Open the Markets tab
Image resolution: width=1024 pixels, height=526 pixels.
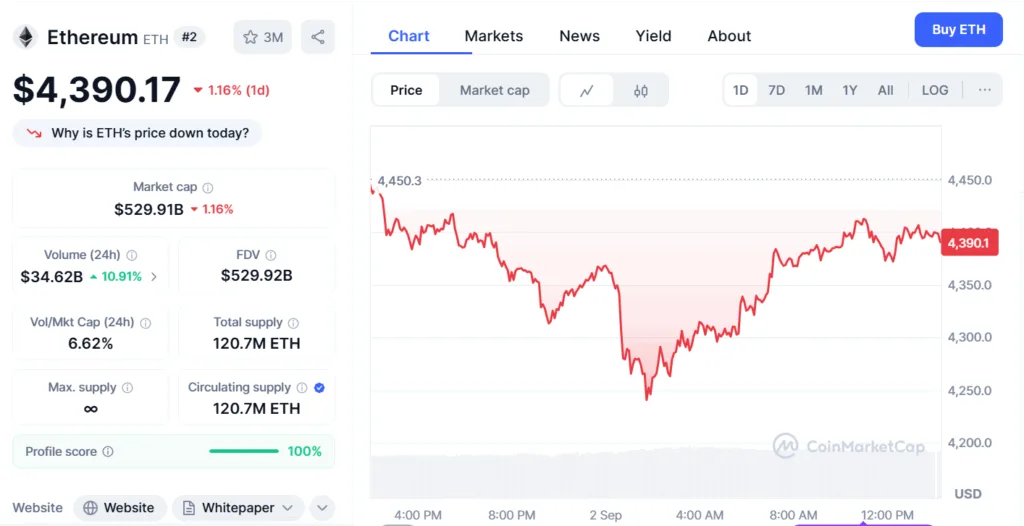coord(494,36)
